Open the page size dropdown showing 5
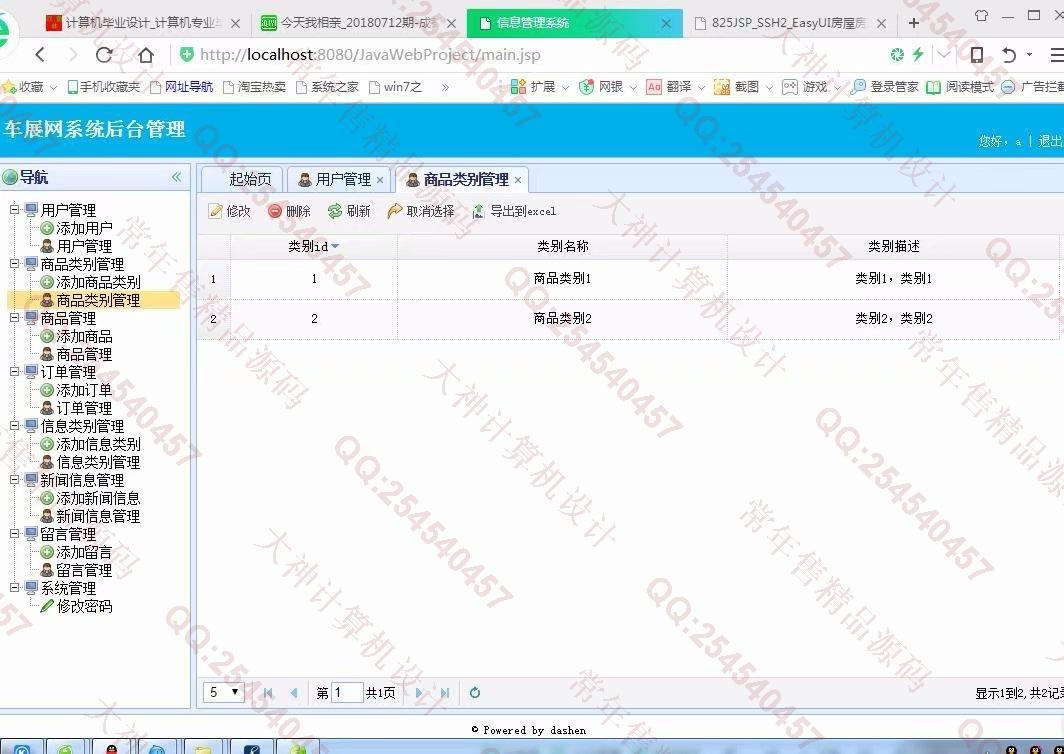This screenshot has height=754, width=1064. pyautogui.click(x=224, y=692)
